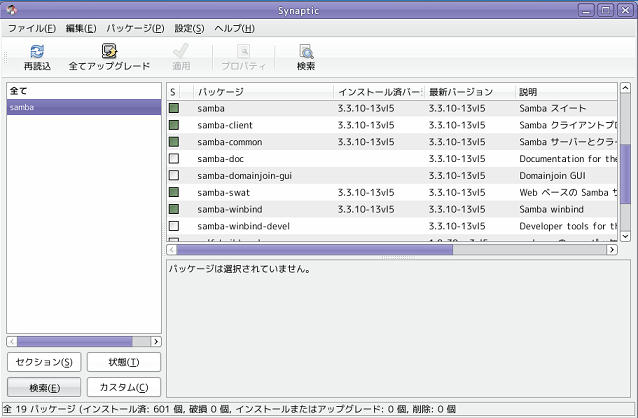Screen dimensions: 638x418
Task: Click the Synaptic title bar app icon
Action: tap(11, 10)
